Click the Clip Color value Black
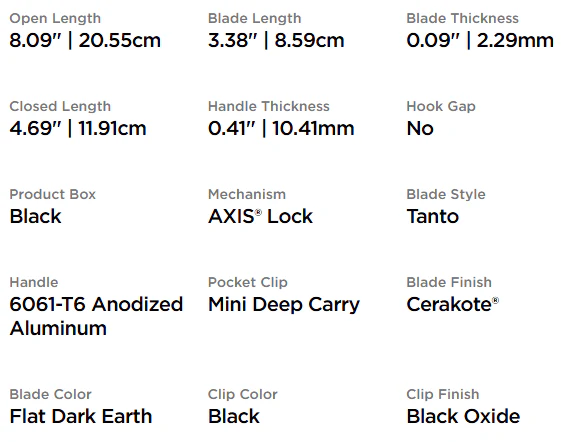 tap(234, 416)
